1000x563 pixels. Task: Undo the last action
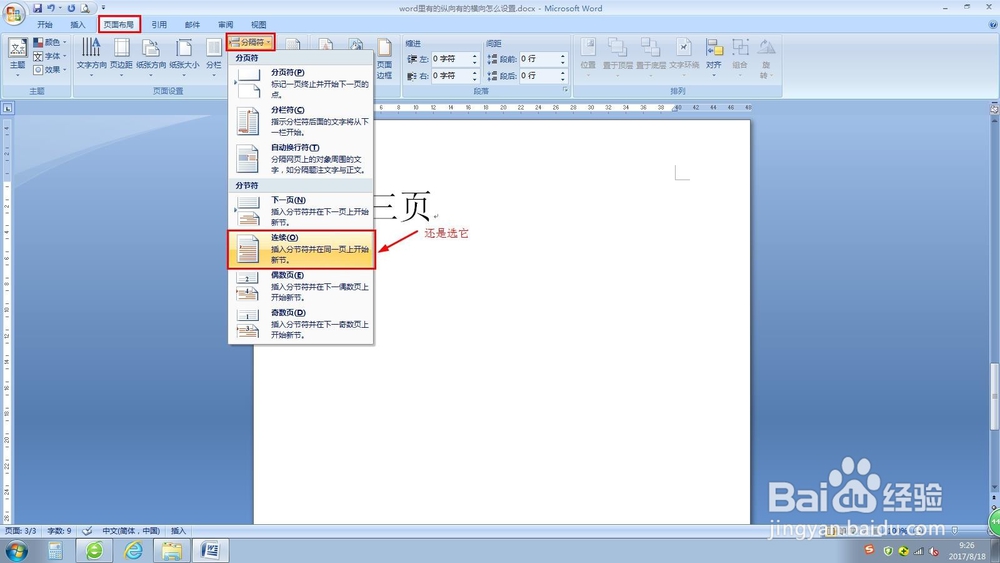pyautogui.click(x=51, y=8)
